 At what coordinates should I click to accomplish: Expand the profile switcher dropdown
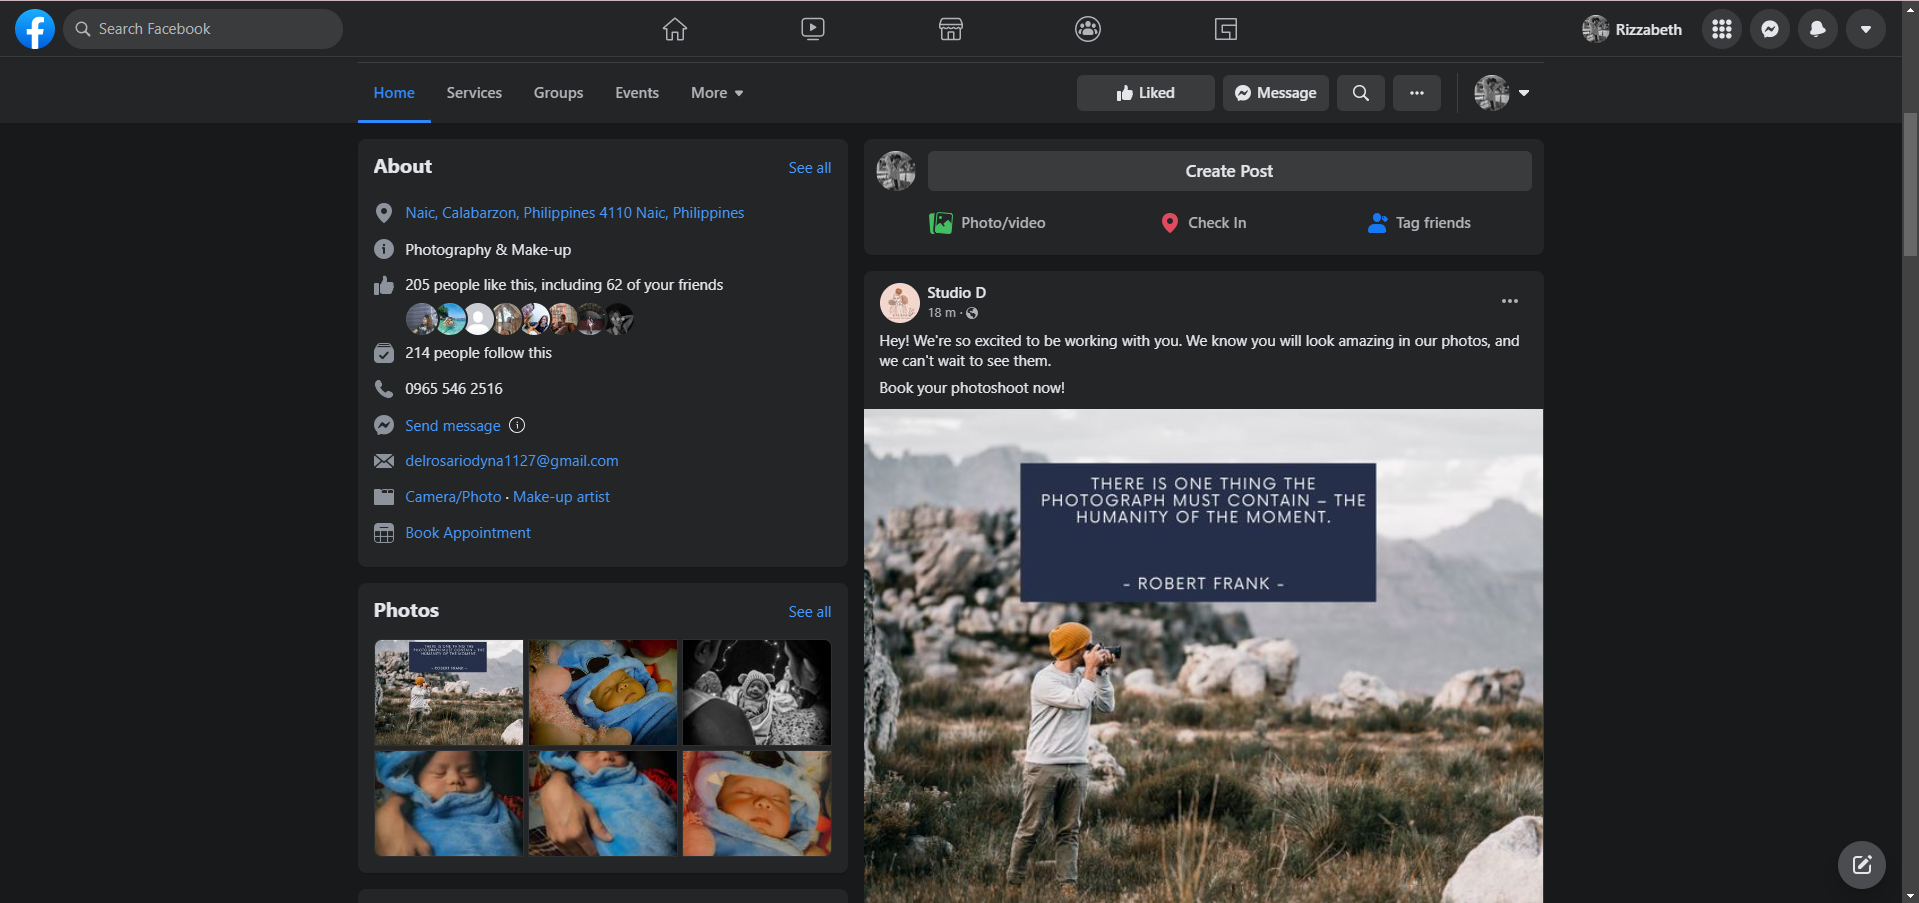1502,93
